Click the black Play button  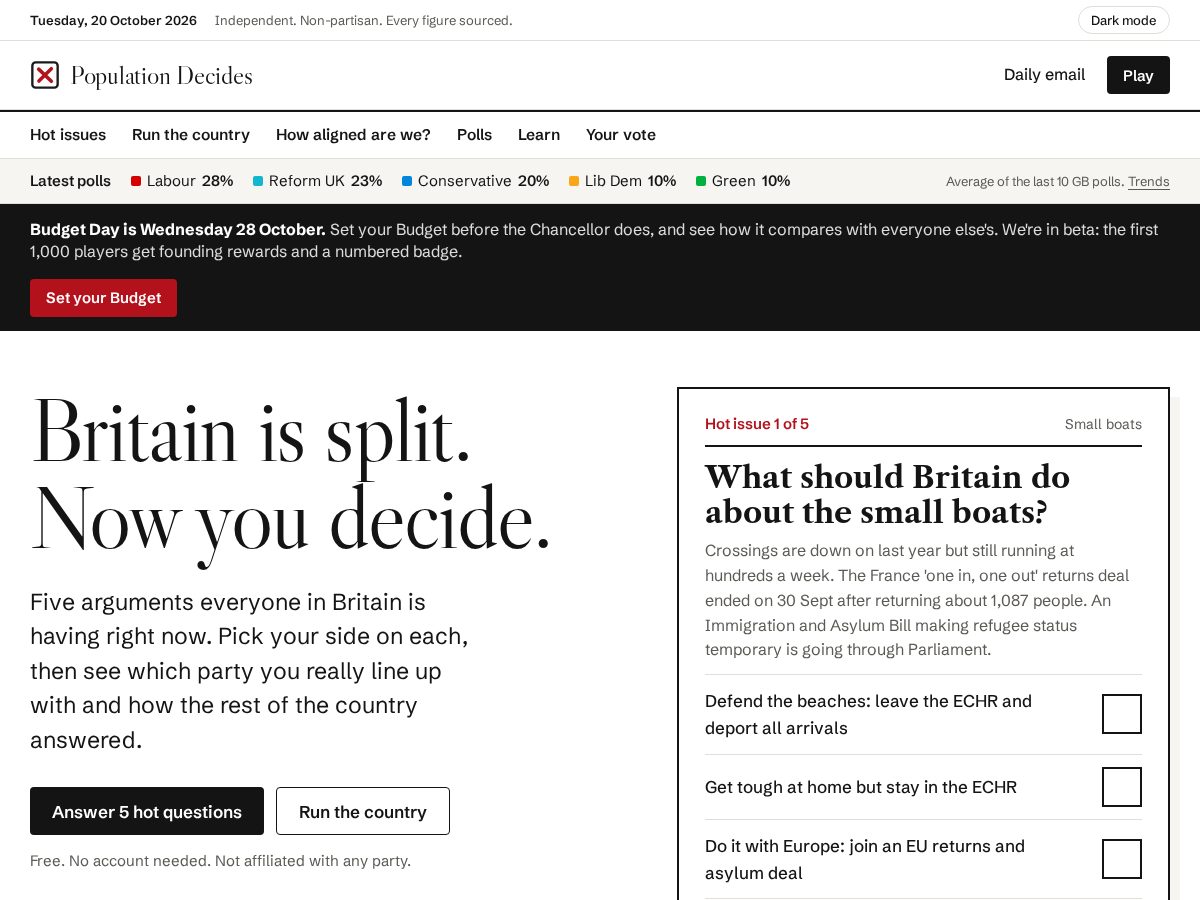pos(1138,75)
